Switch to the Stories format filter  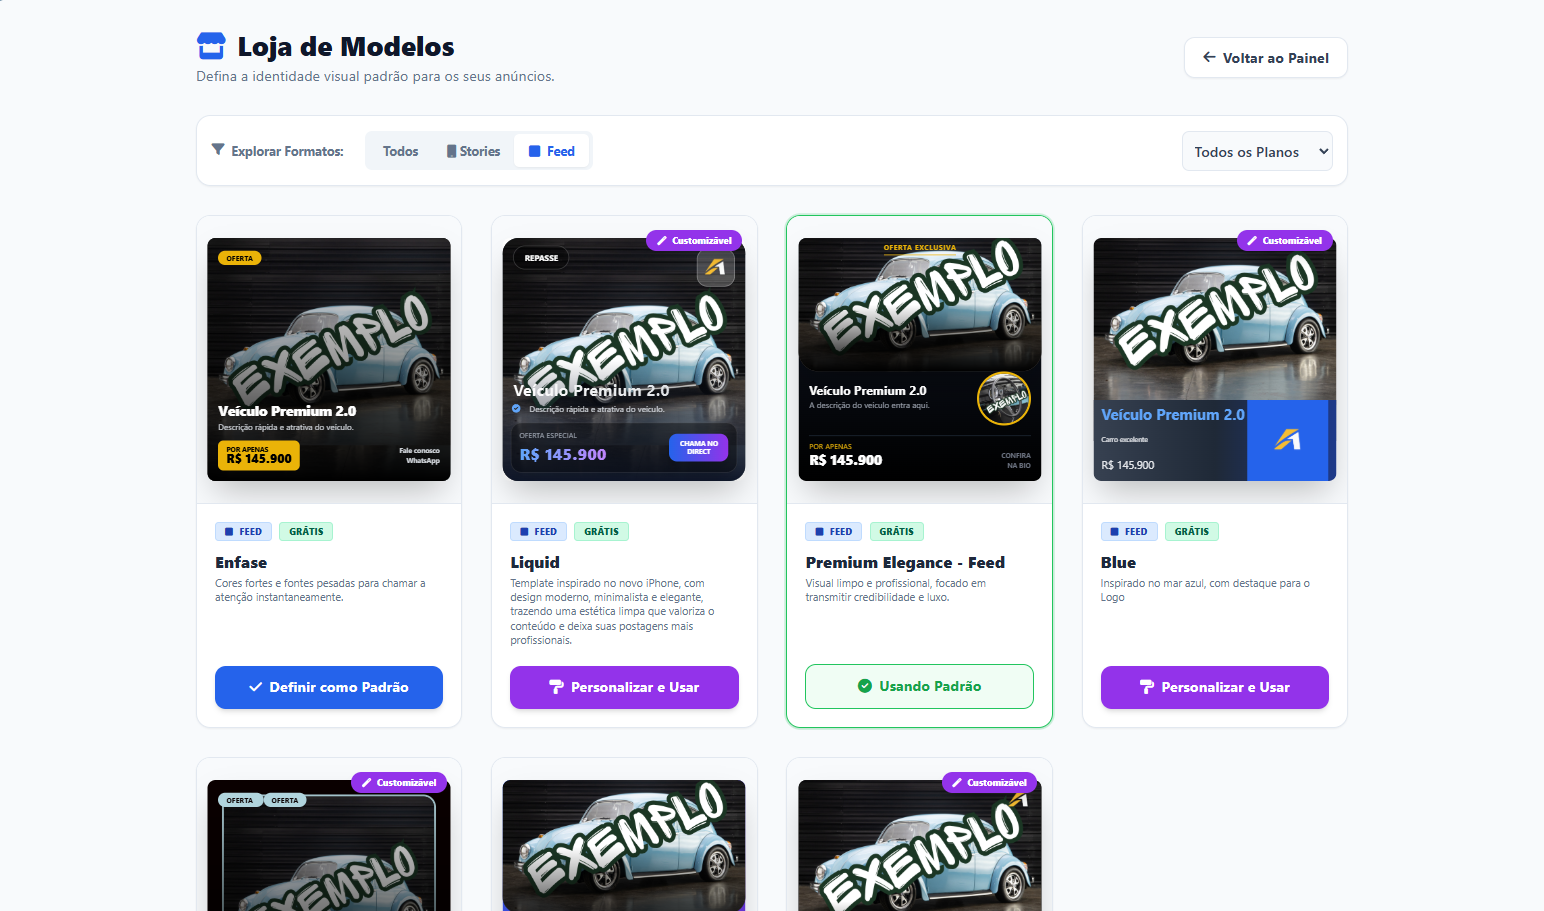(473, 151)
